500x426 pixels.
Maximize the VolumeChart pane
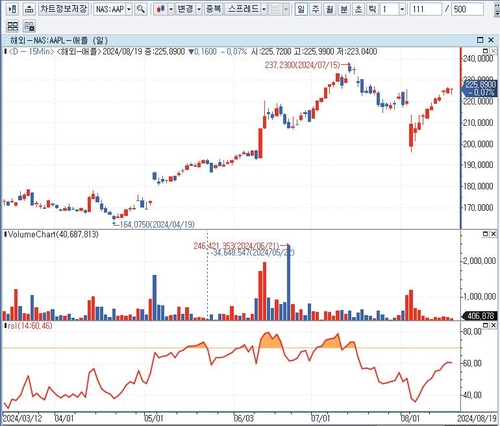(x=485, y=234)
